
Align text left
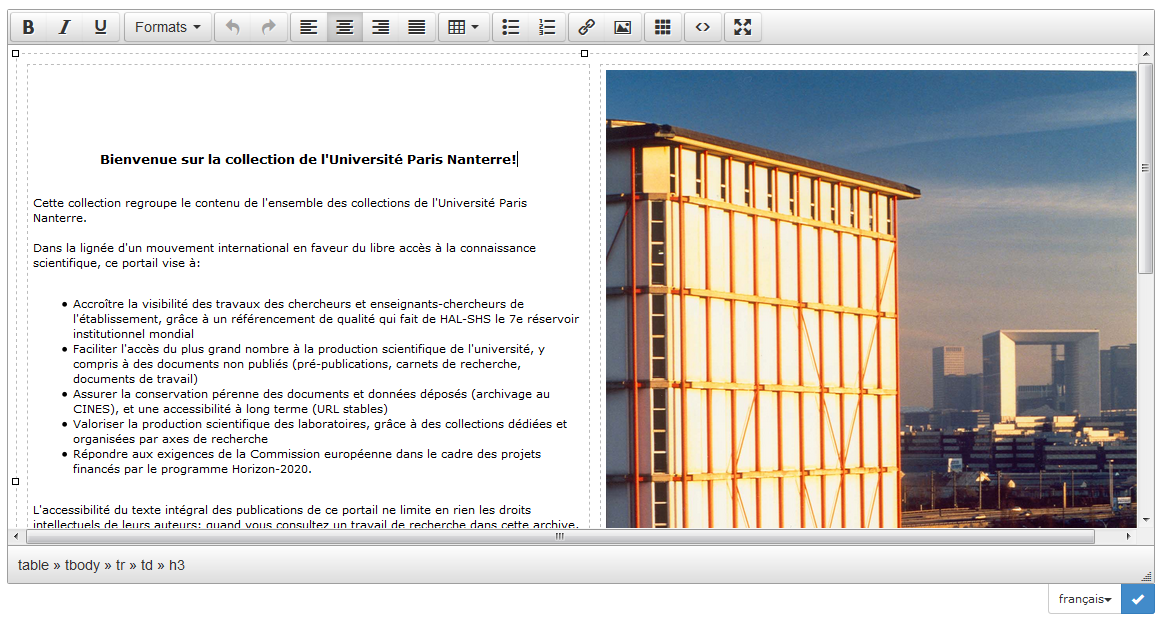click(x=308, y=27)
